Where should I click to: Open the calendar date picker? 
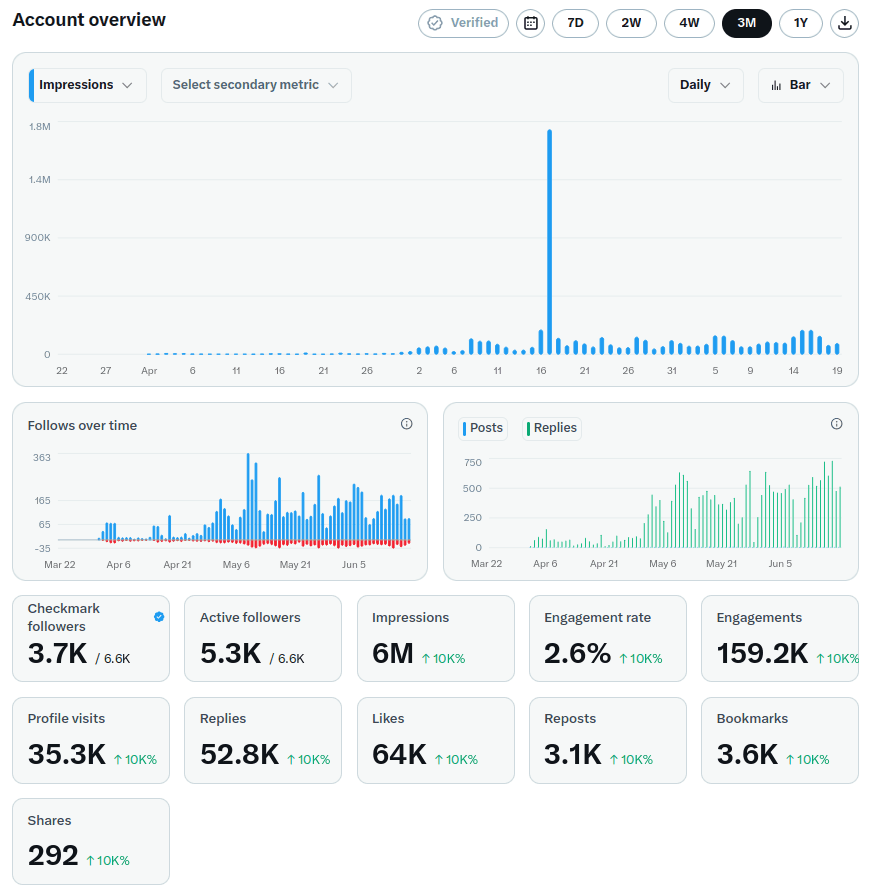530,23
